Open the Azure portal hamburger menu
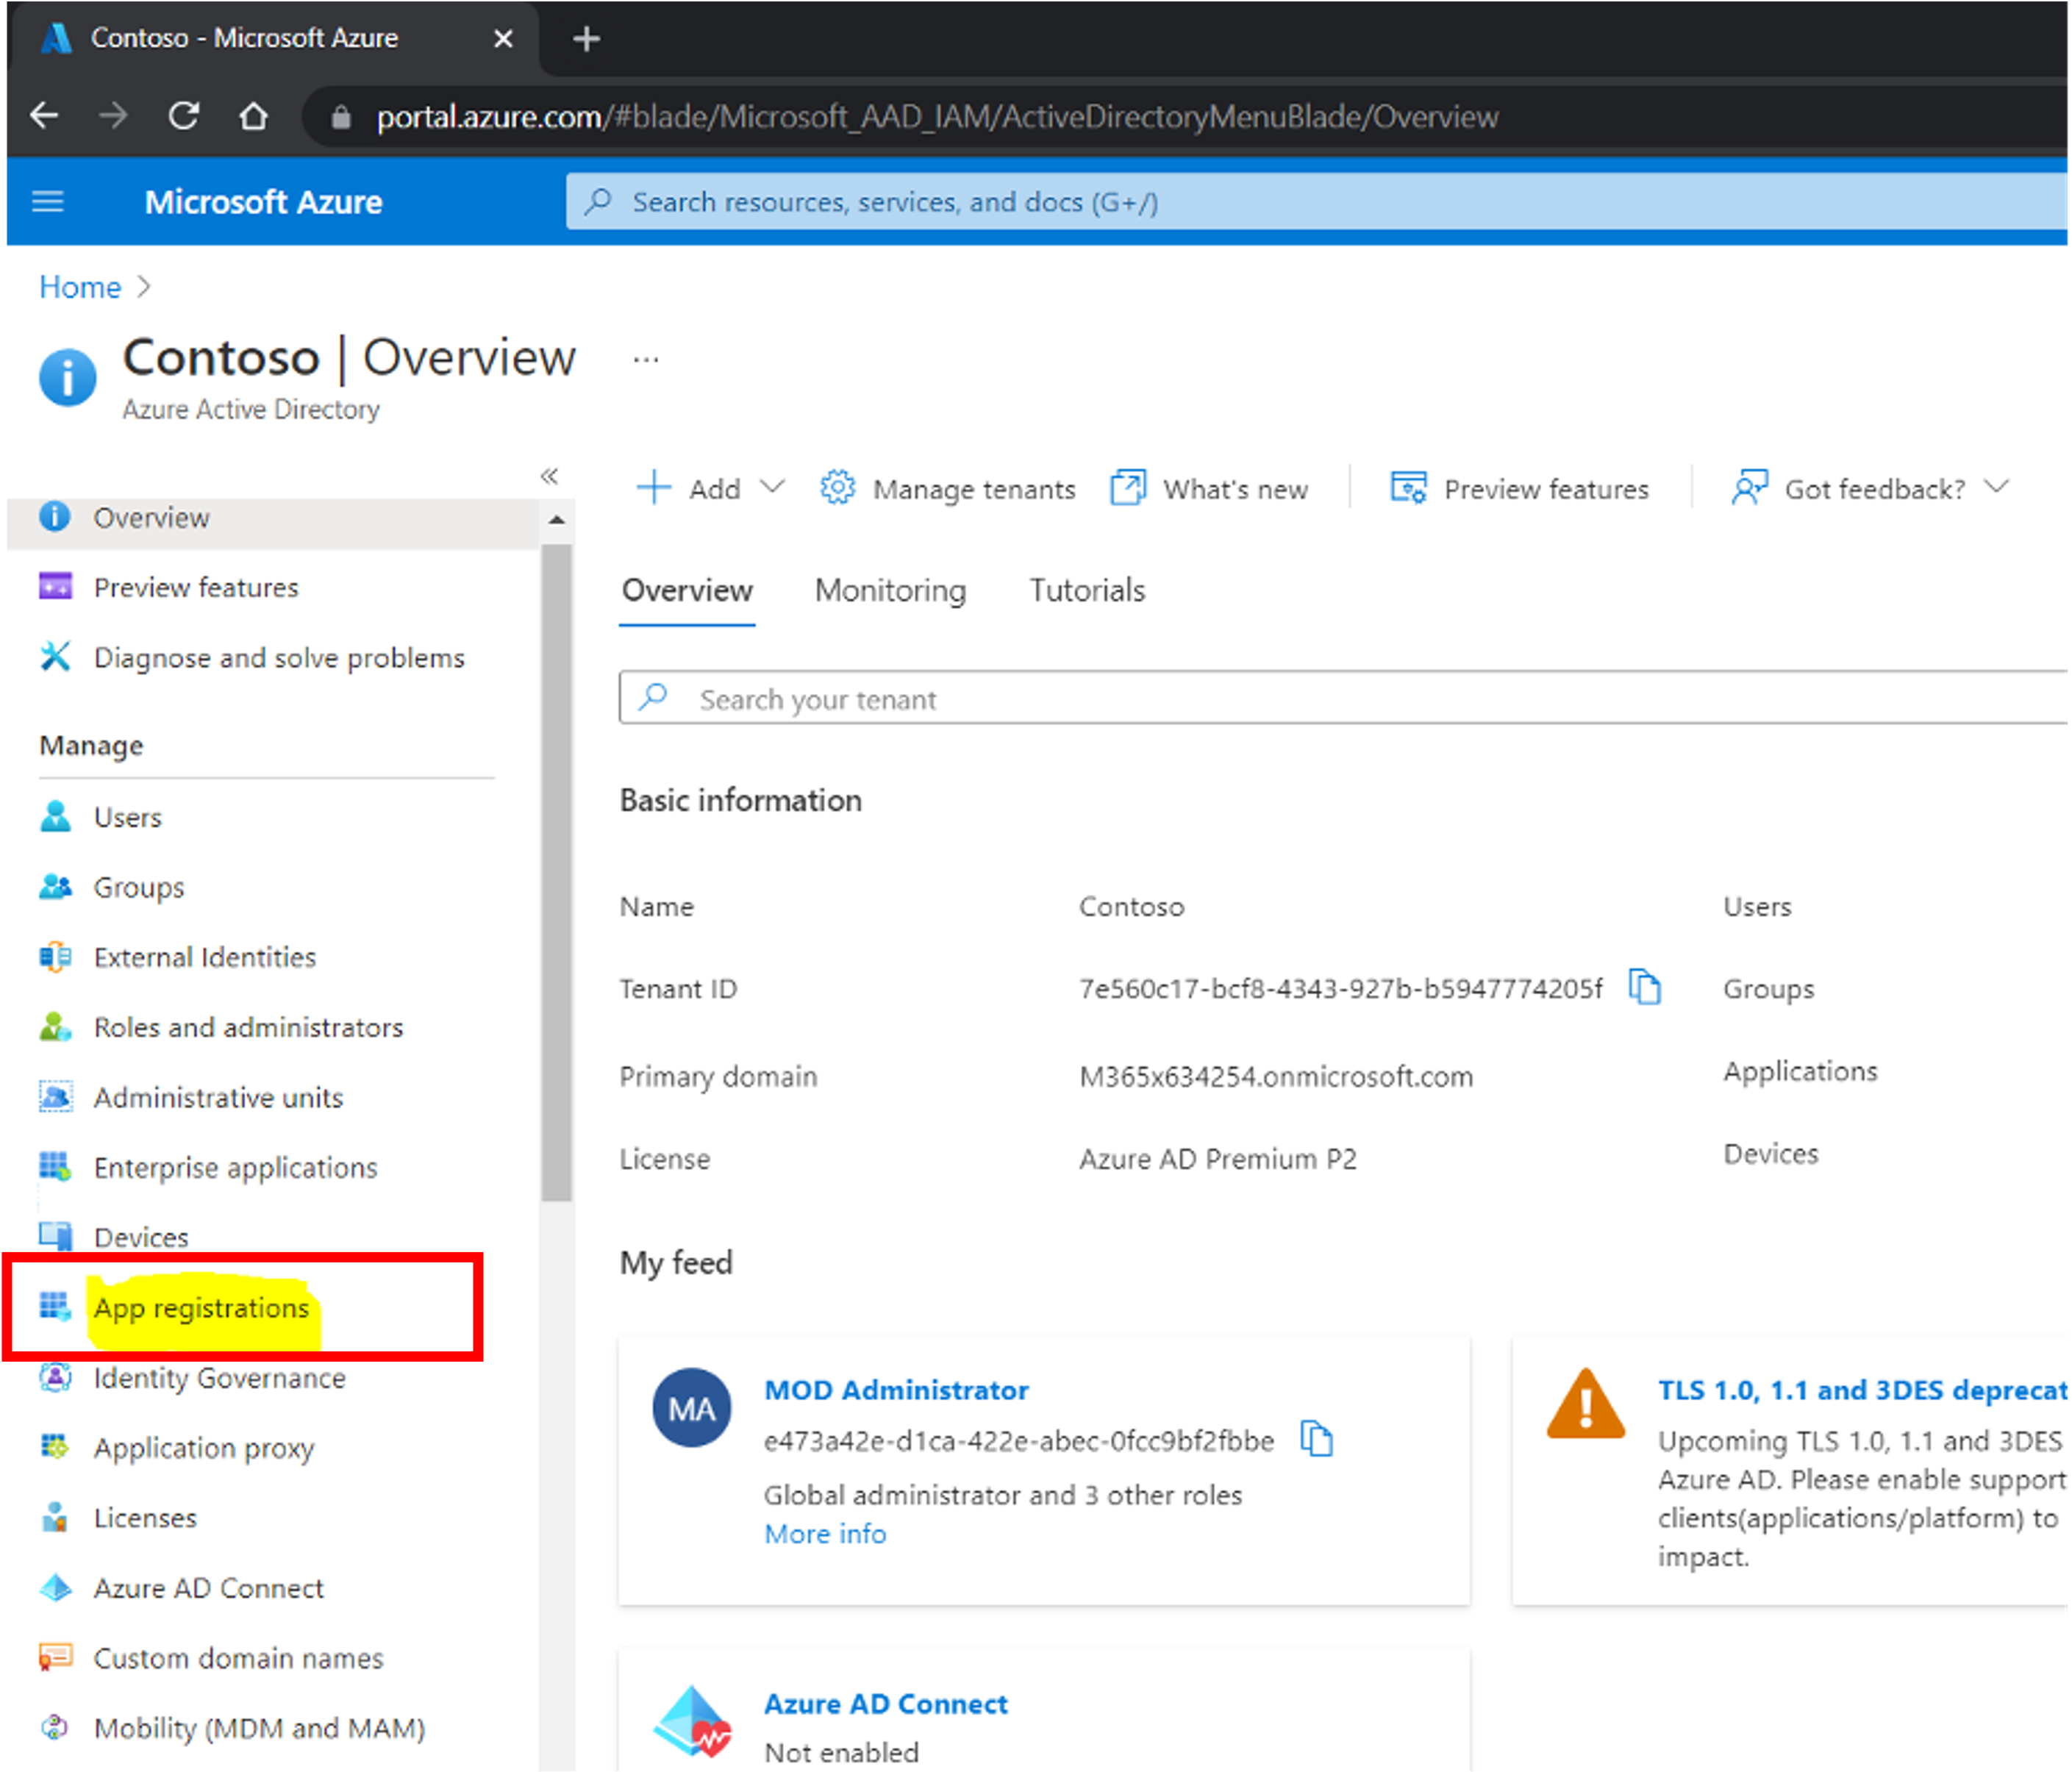The height and width of the screenshot is (1772, 2072). coord(48,202)
